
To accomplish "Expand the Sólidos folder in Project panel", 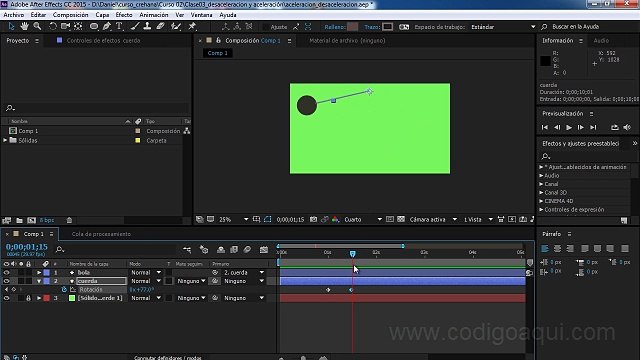I will point(5,140).
